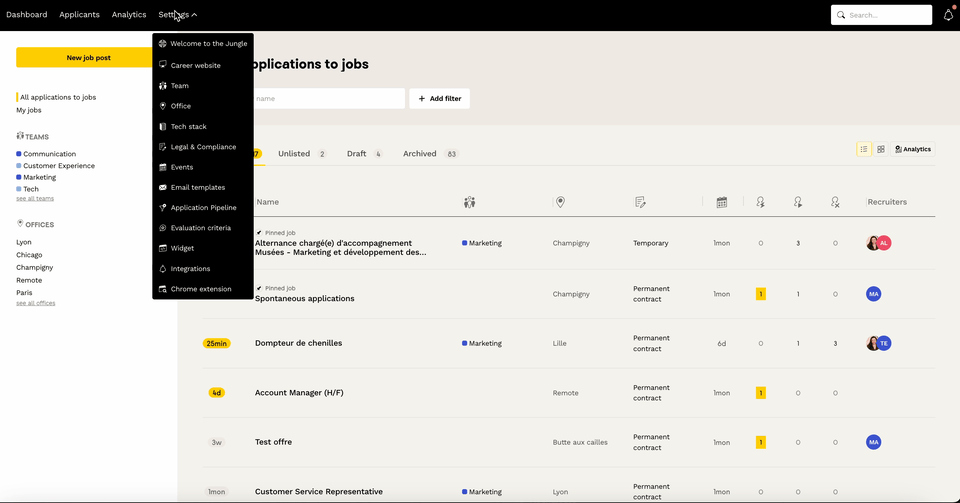Click the contract type column icon
The image size is (960, 503).
[x=640, y=202]
